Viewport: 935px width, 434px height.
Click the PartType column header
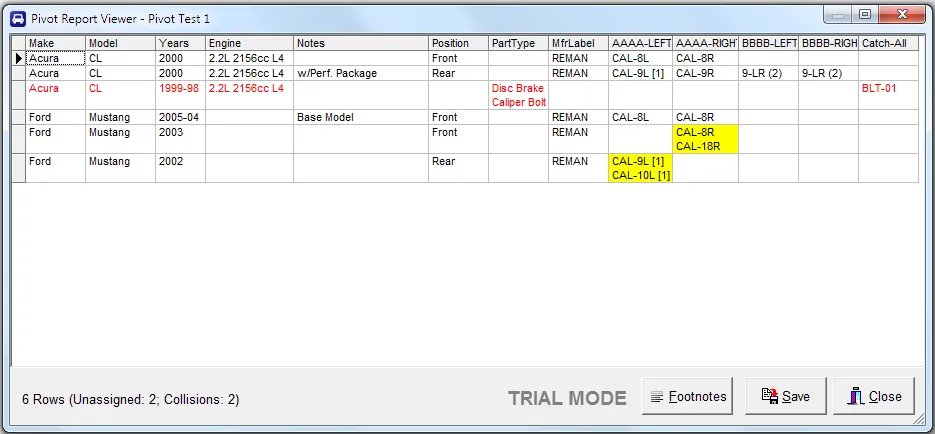click(x=518, y=44)
